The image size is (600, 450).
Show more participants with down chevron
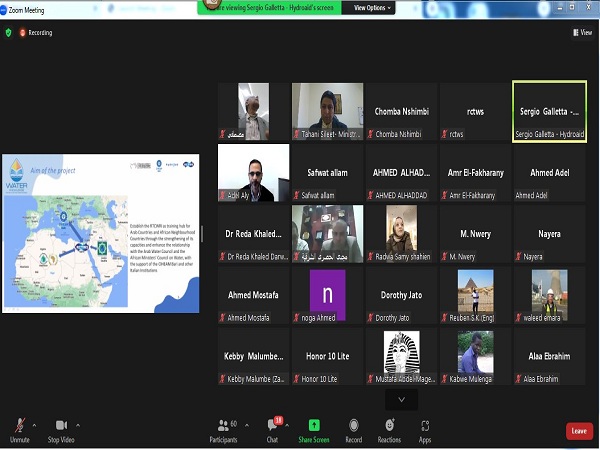[x=401, y=398]
